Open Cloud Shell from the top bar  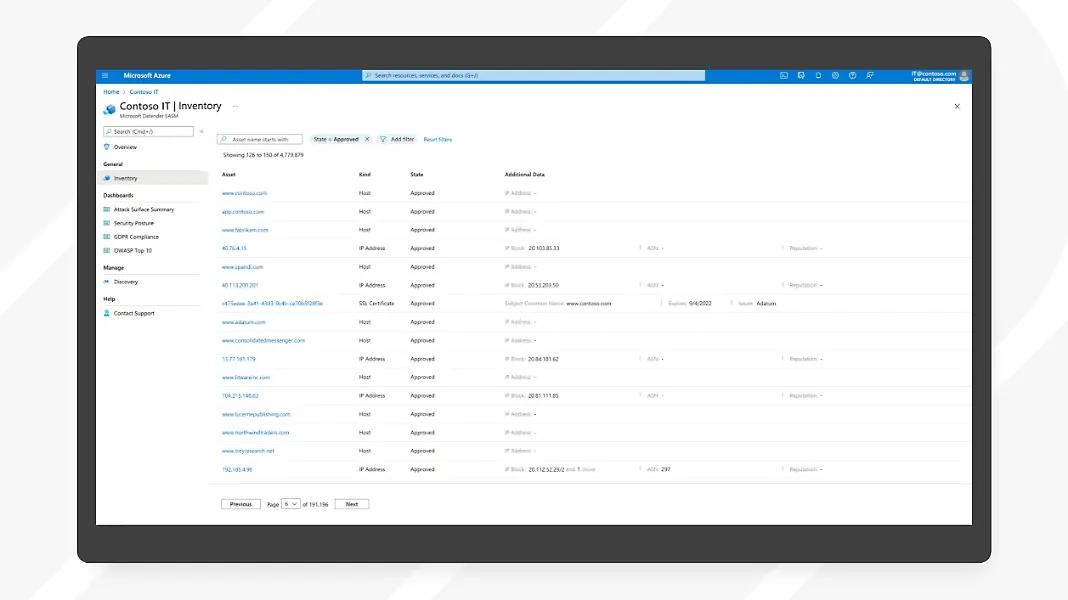[784, 76]
